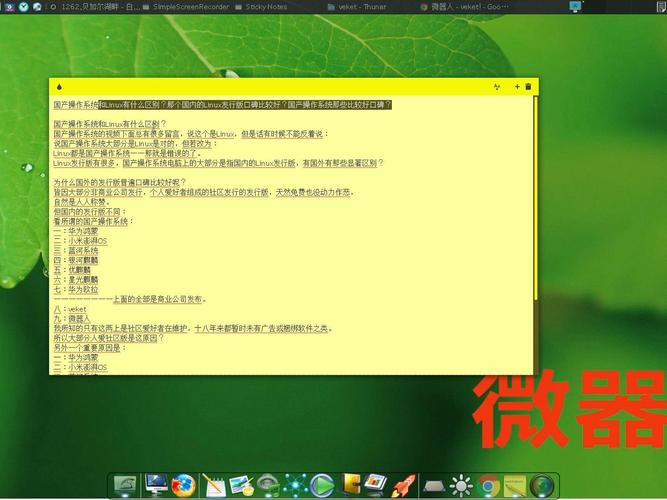The width and height of the screenshot is (667, 500).
Task: Launch Firefox from the dock
Action: tap(183, 486)
